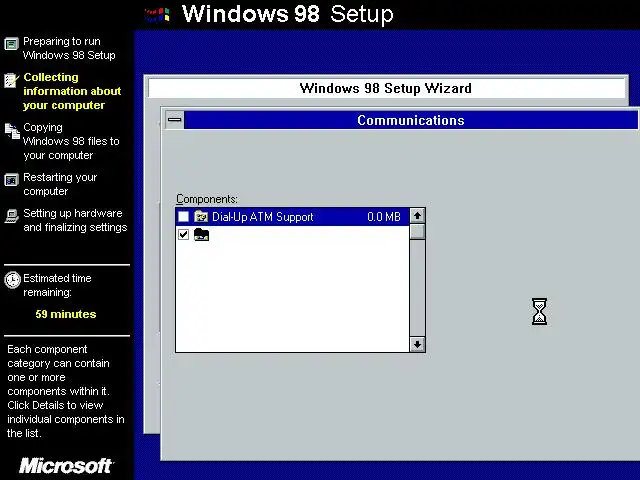Click the Components scrollbar thumb
The width and height of the screenshot is (640, 480).
[417, 232]
